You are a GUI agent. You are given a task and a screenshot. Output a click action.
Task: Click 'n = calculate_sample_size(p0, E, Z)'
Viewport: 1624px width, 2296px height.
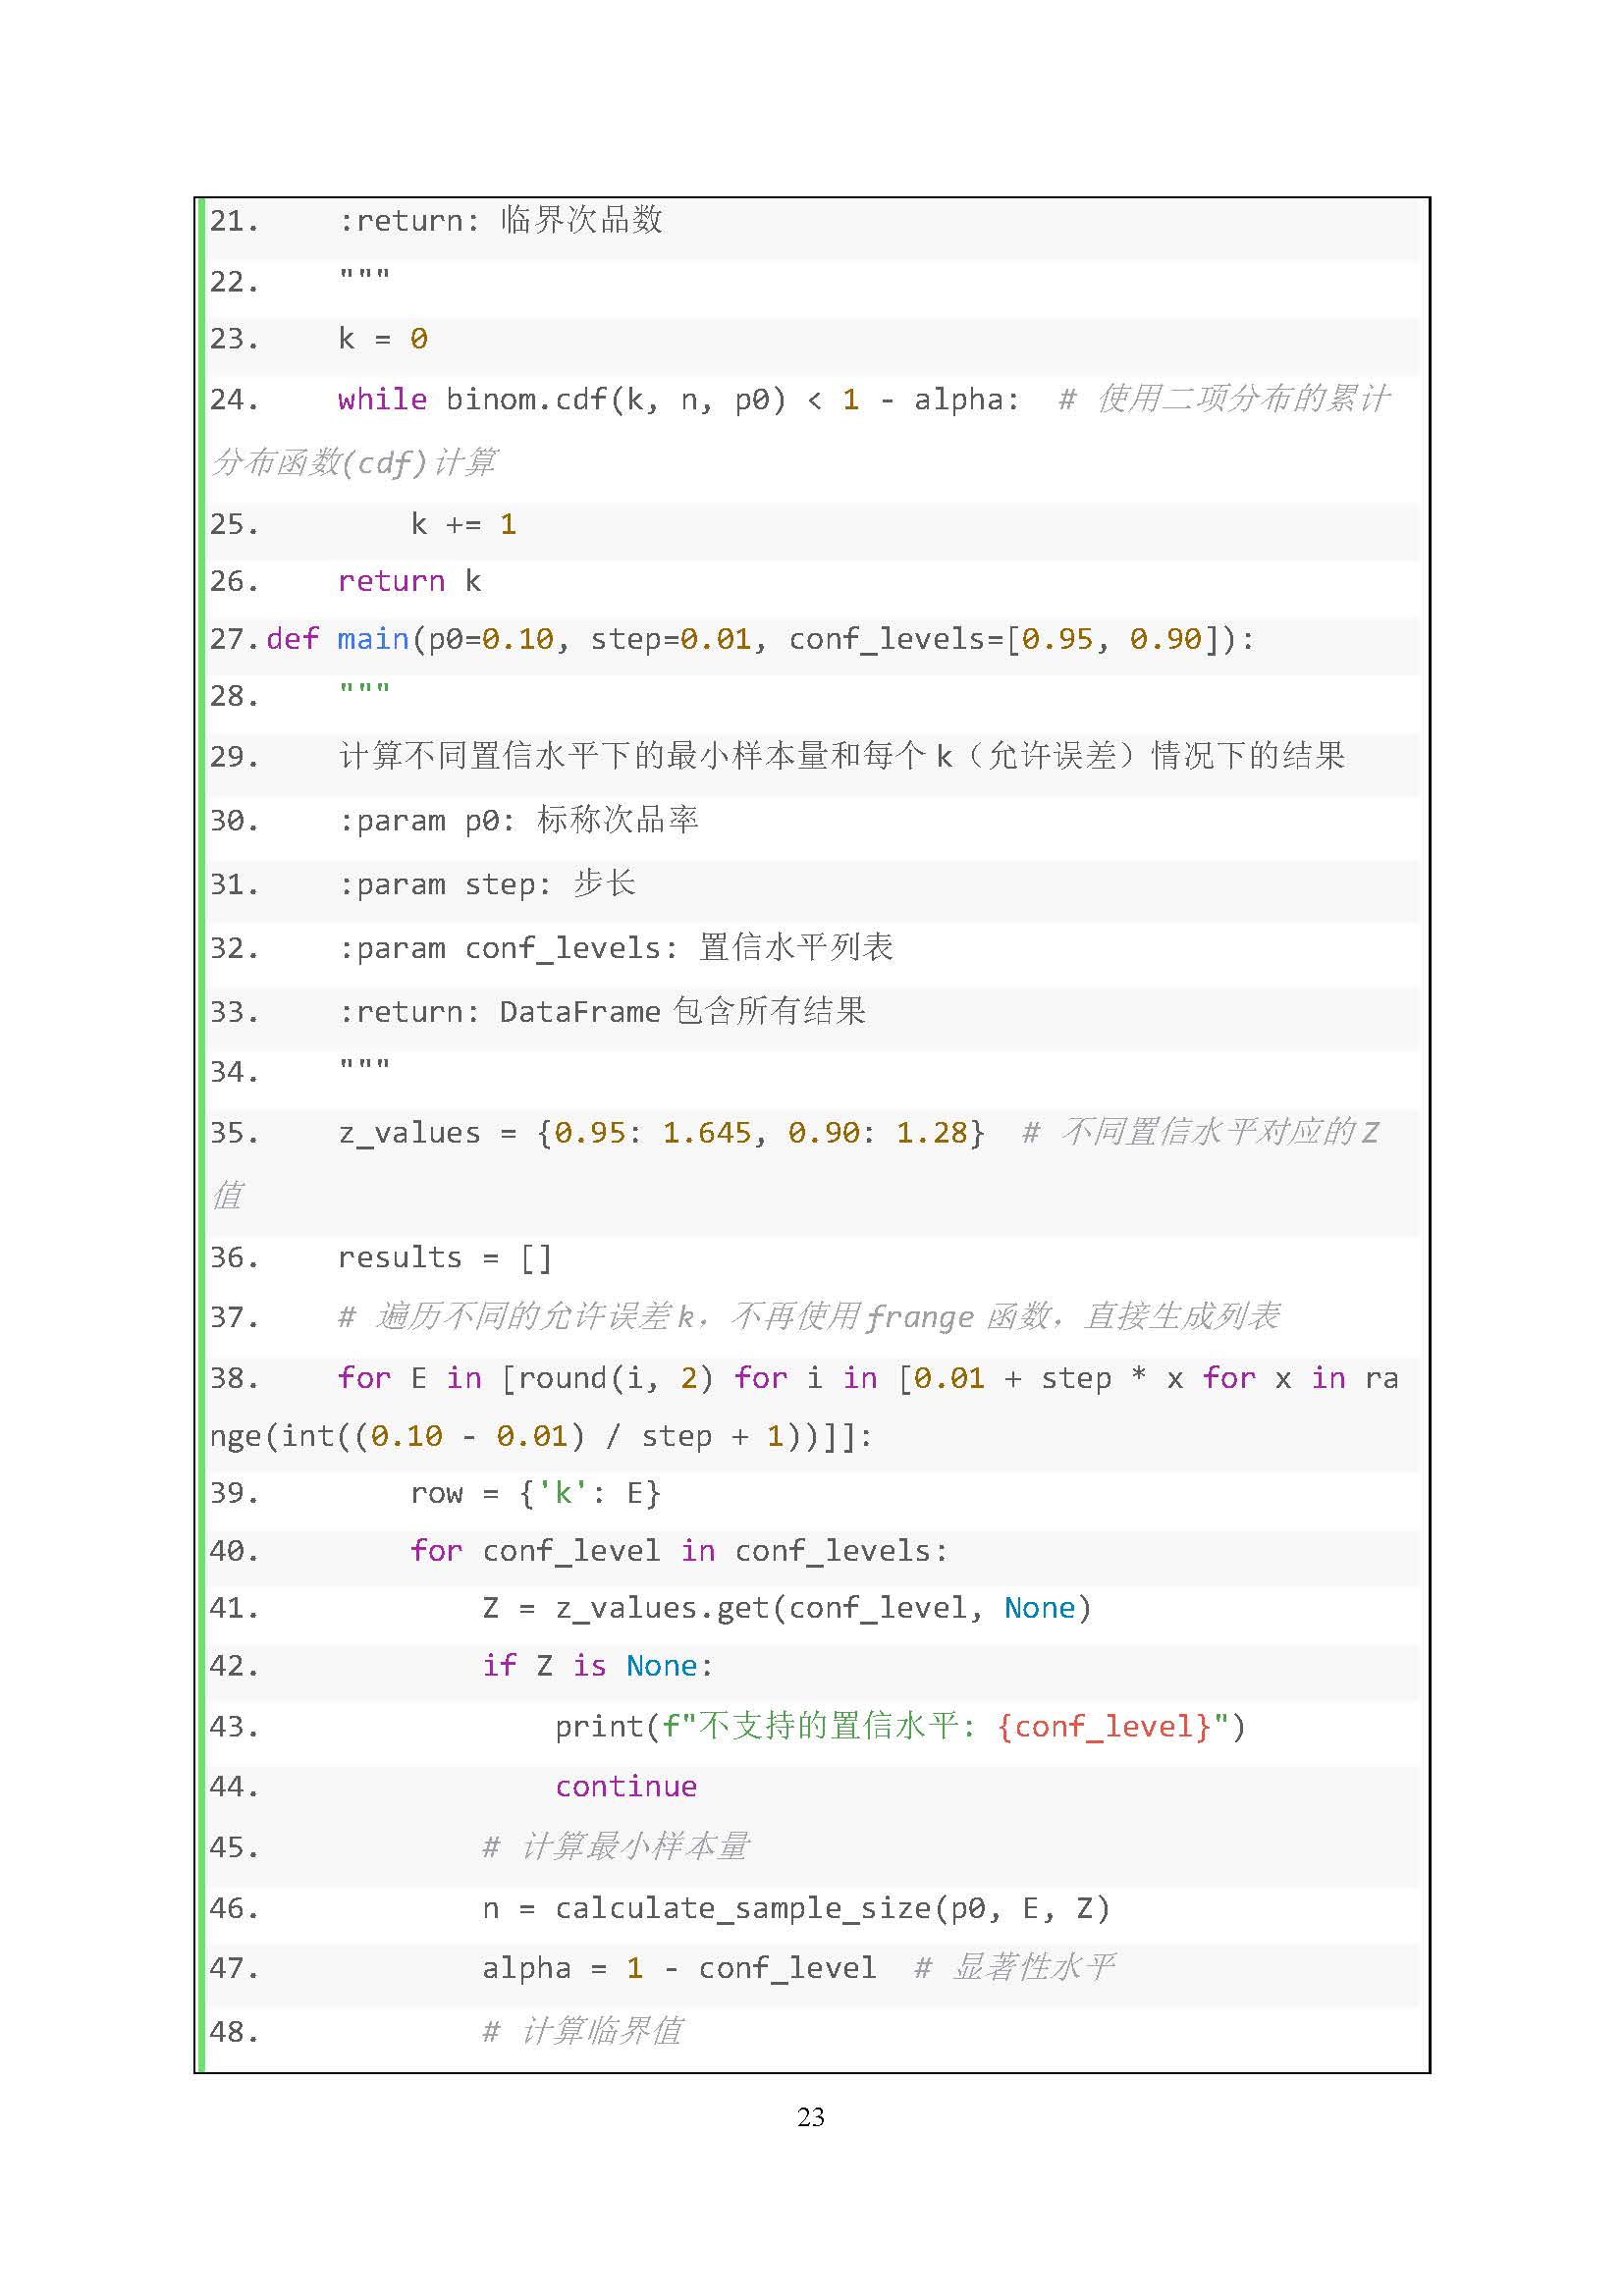(796, 1909)
